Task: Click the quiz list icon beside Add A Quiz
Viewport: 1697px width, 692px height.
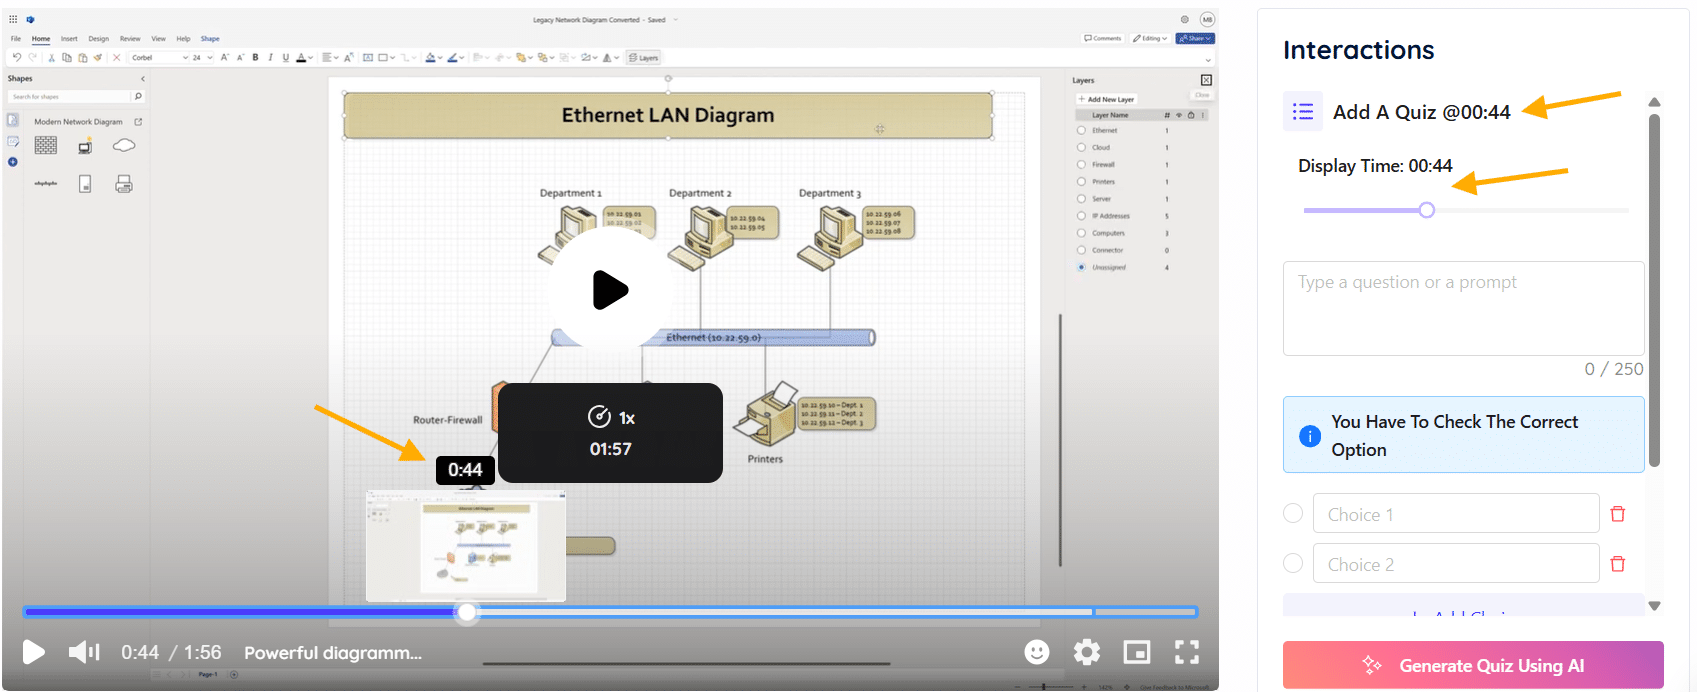Action: [x=1303, y=112]
